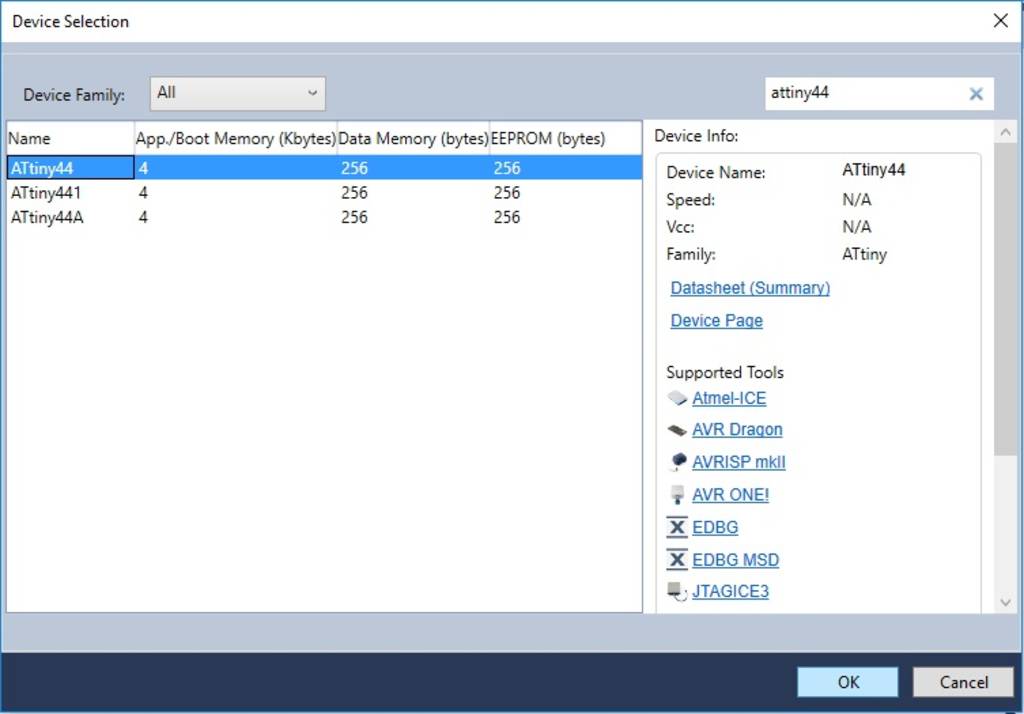Viewport: 1024px width, 714px height.
Task: Click the Atmel-ICE tool icon
Action: (x=677, y=398)
